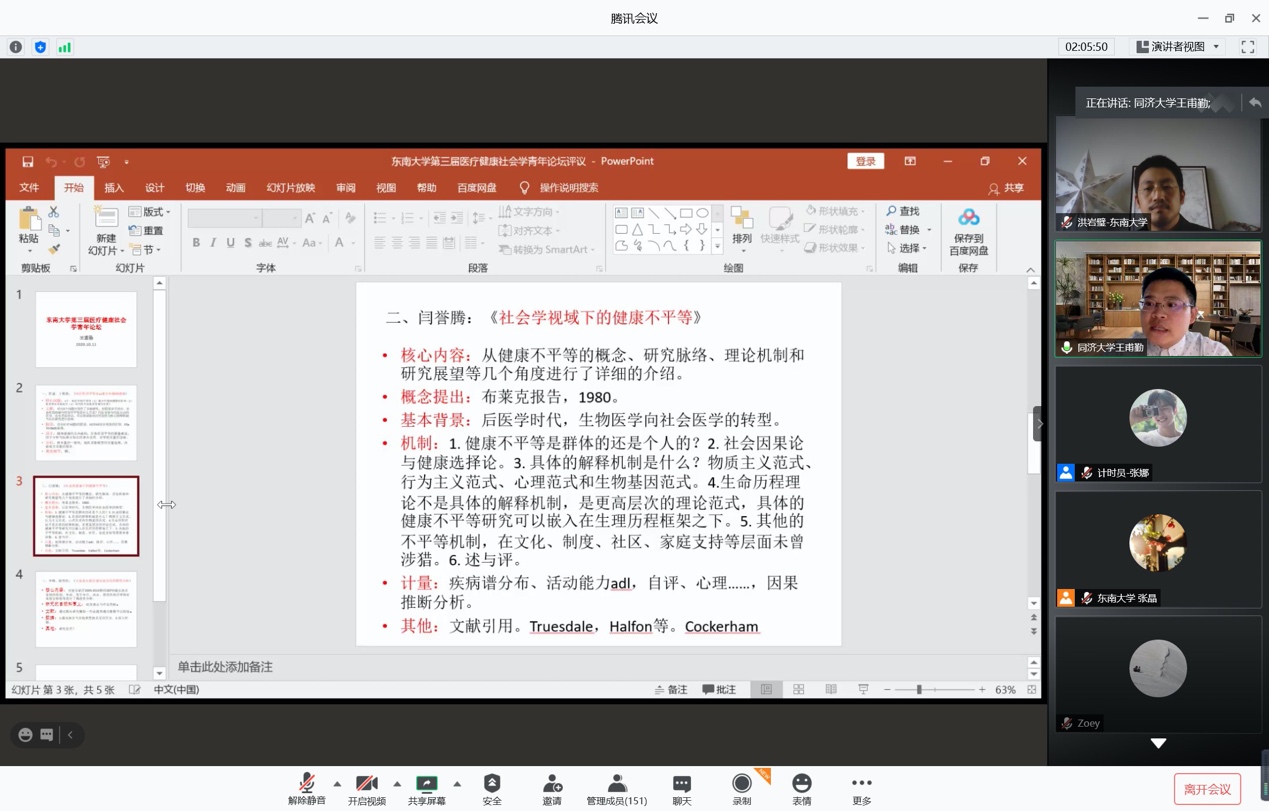Open the 演讲者视图 view dropdown
Screen dimensions: 1269x811
(x=1178, y=47)
